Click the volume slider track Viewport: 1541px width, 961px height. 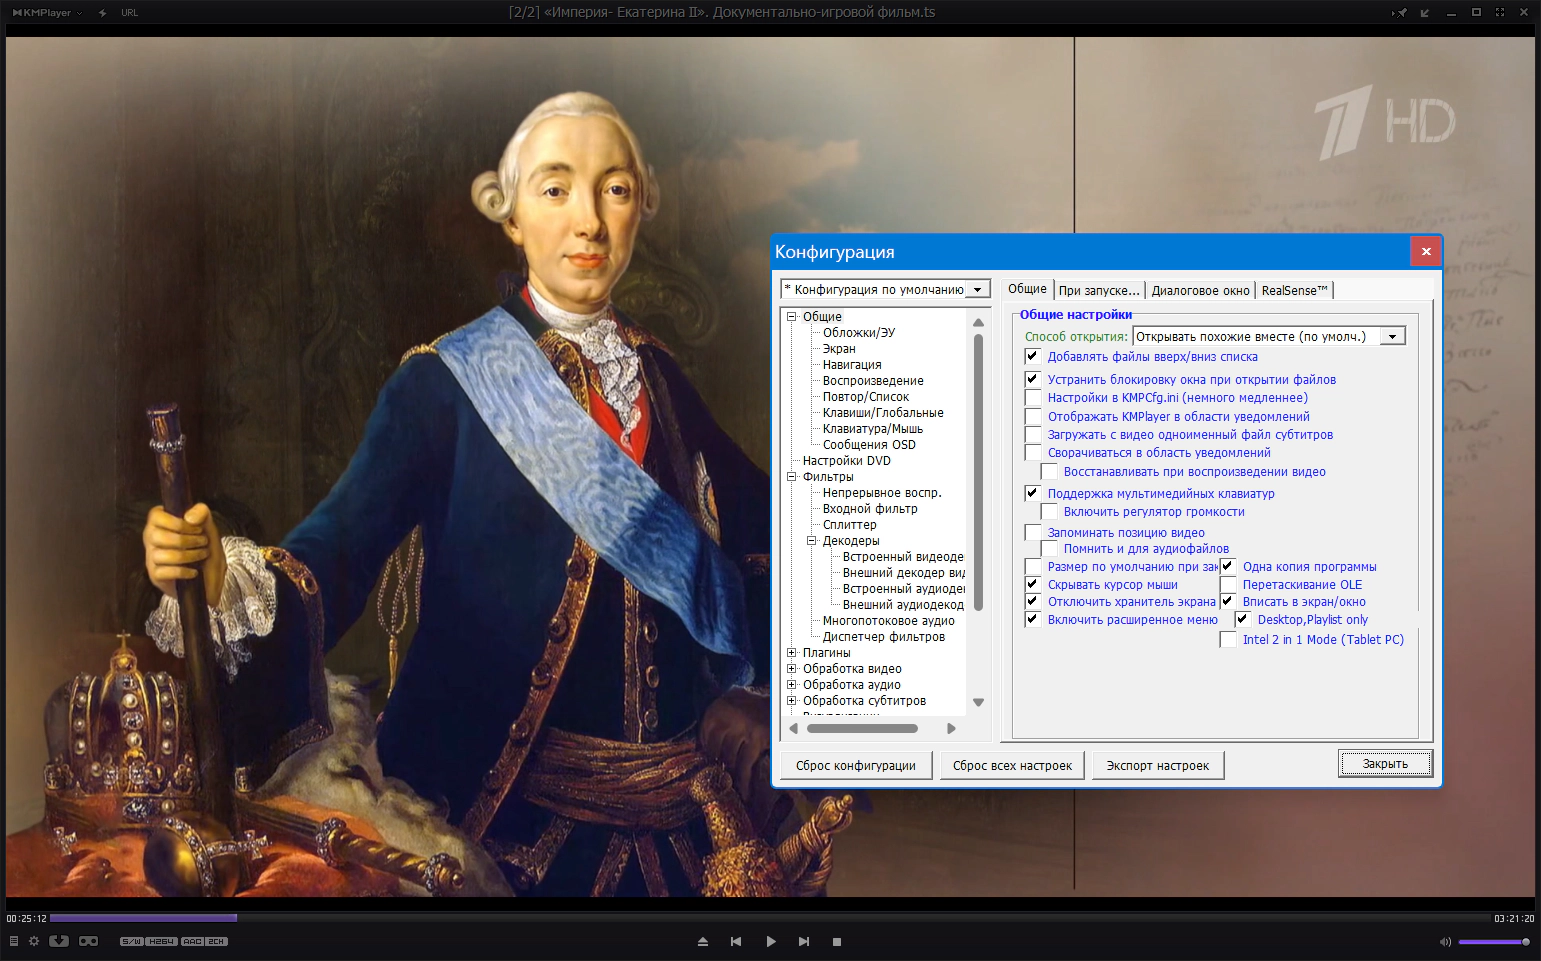point(1490,942)
